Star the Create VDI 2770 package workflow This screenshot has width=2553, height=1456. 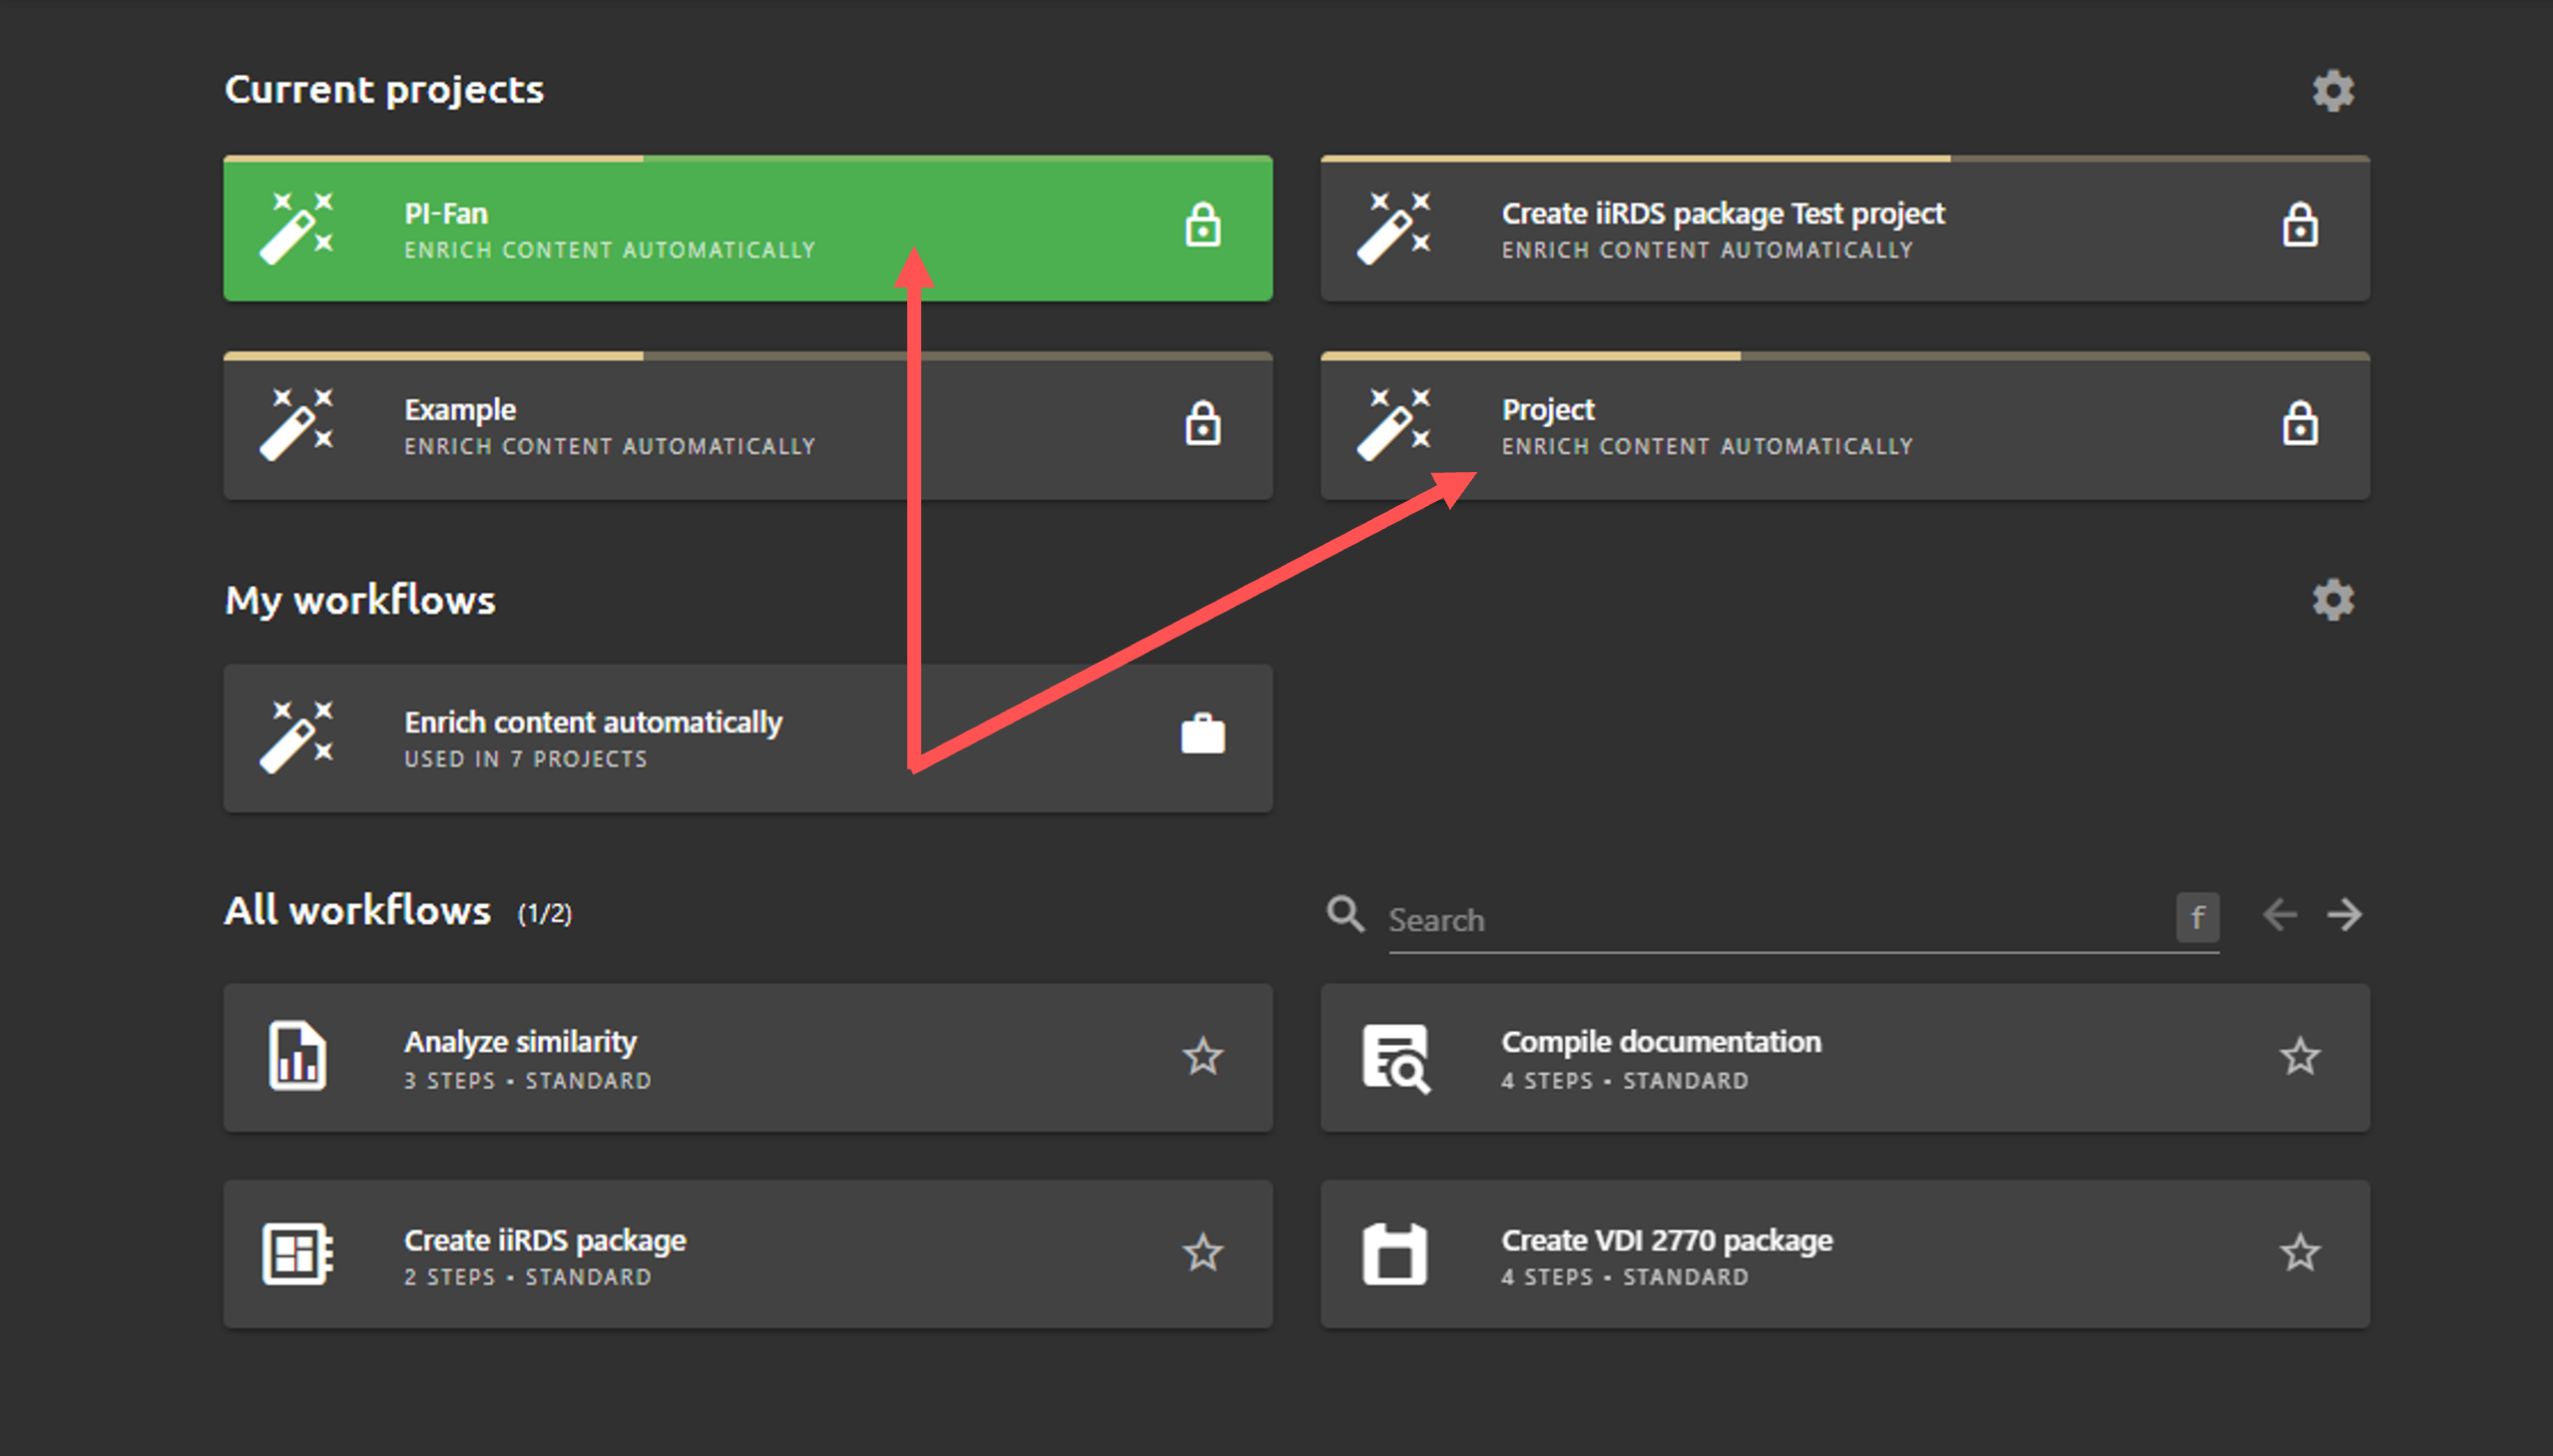tap(2299, 1253)
